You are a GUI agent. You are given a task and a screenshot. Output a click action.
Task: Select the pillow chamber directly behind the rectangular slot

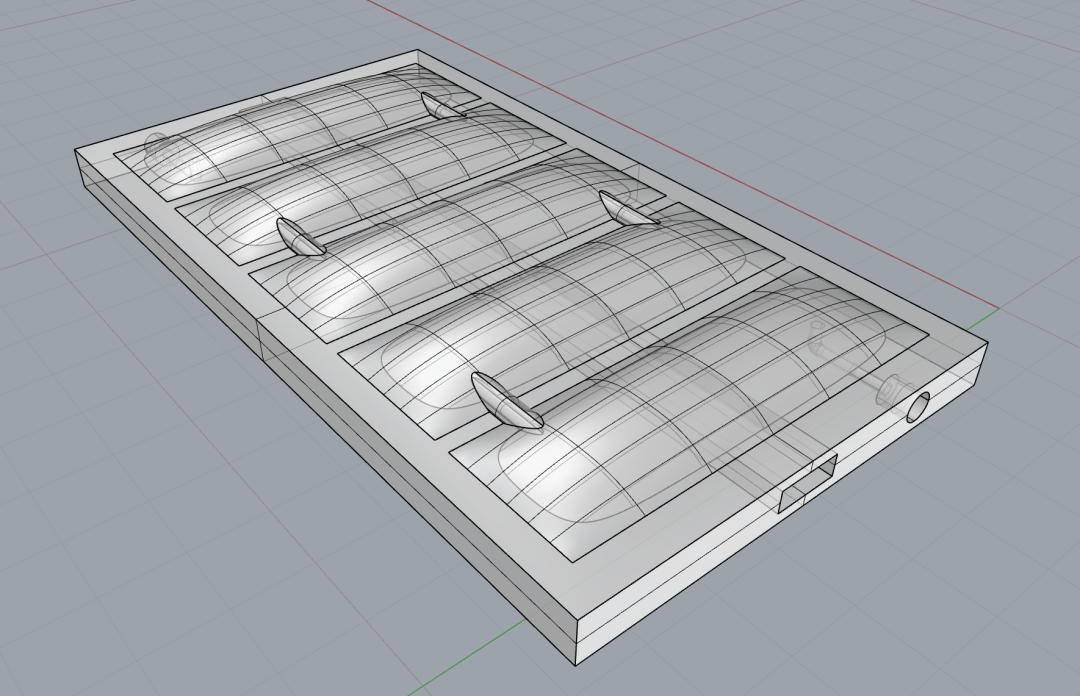pos(689,413)
